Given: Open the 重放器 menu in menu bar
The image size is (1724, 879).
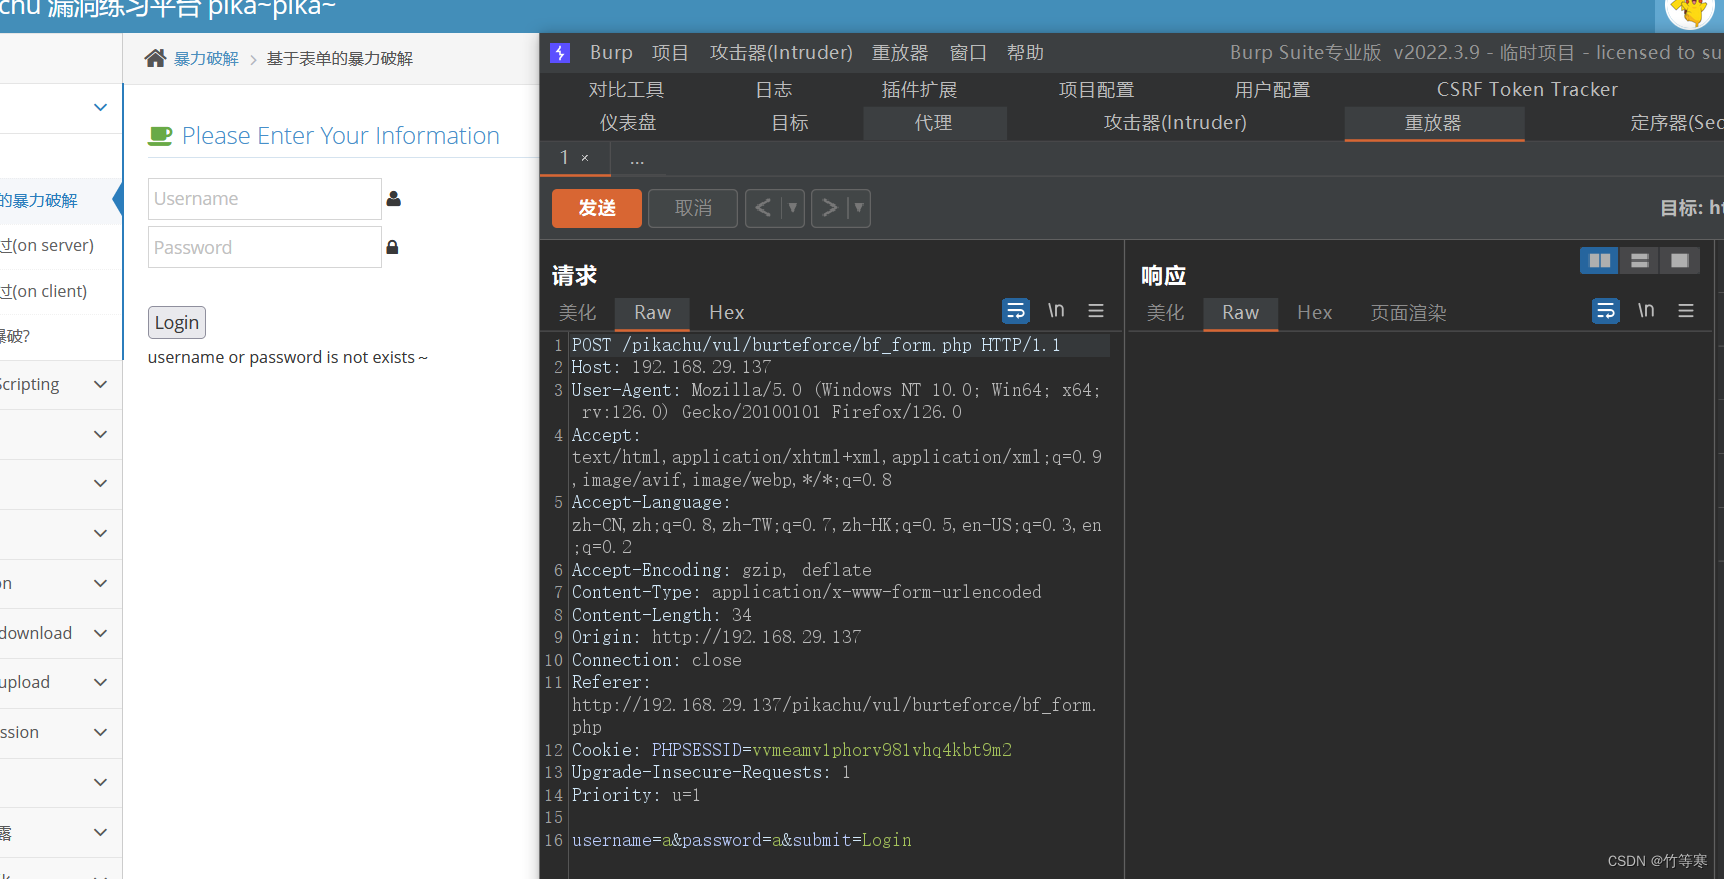Looking at the screenshot, I should click(900, 53).
